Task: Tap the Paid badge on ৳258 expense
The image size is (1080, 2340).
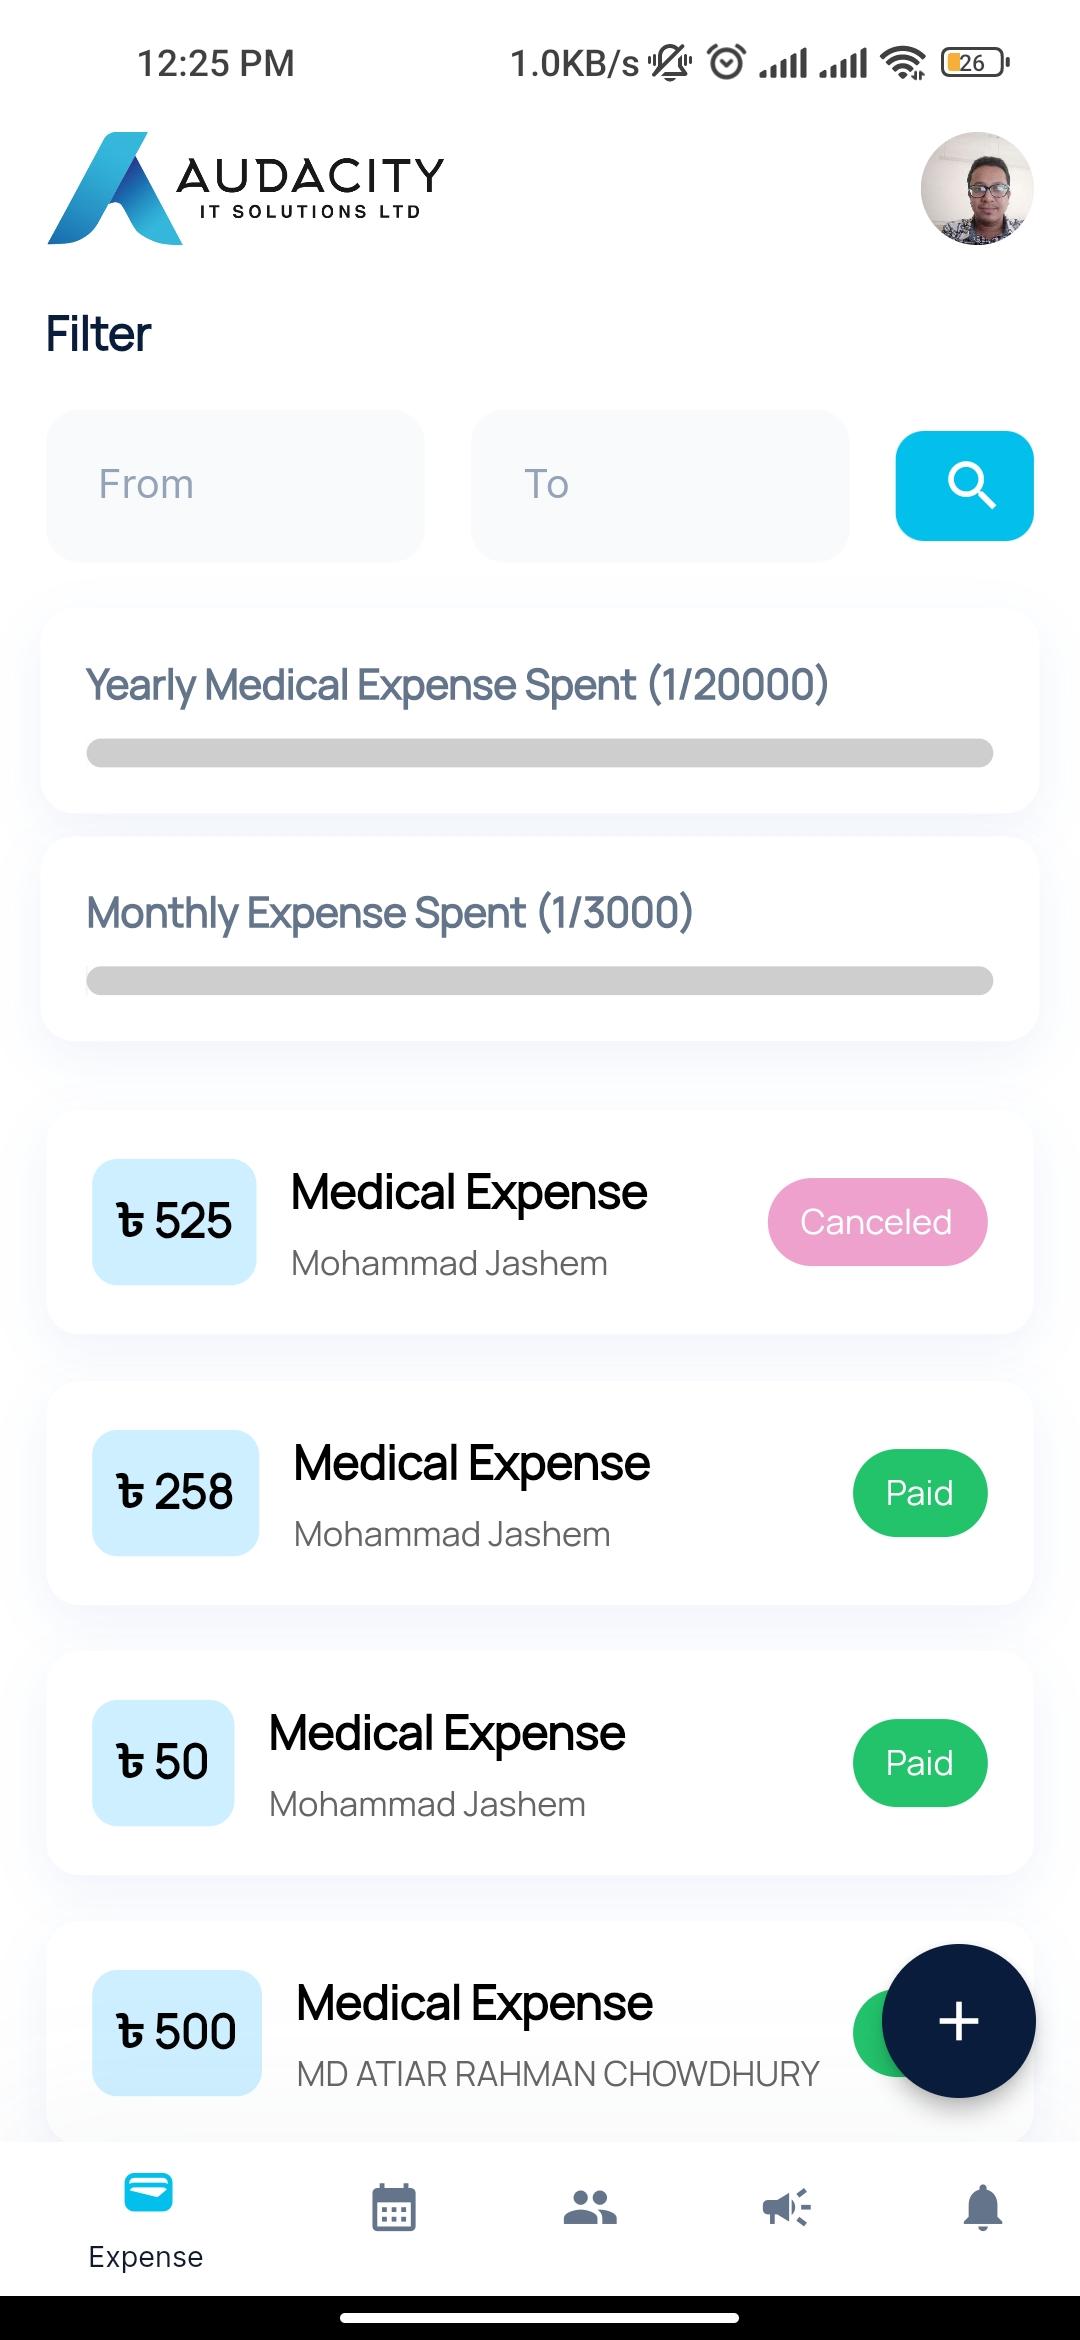Action: tap(919, 1493)
